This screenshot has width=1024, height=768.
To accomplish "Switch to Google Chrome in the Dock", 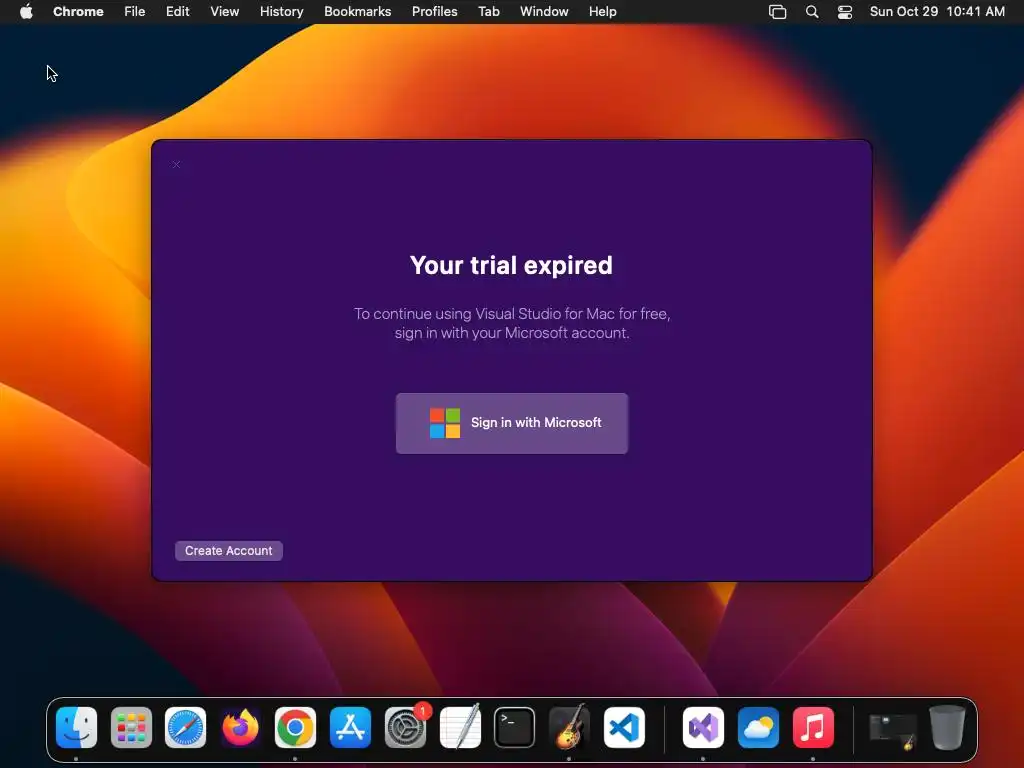I will 295,728.
